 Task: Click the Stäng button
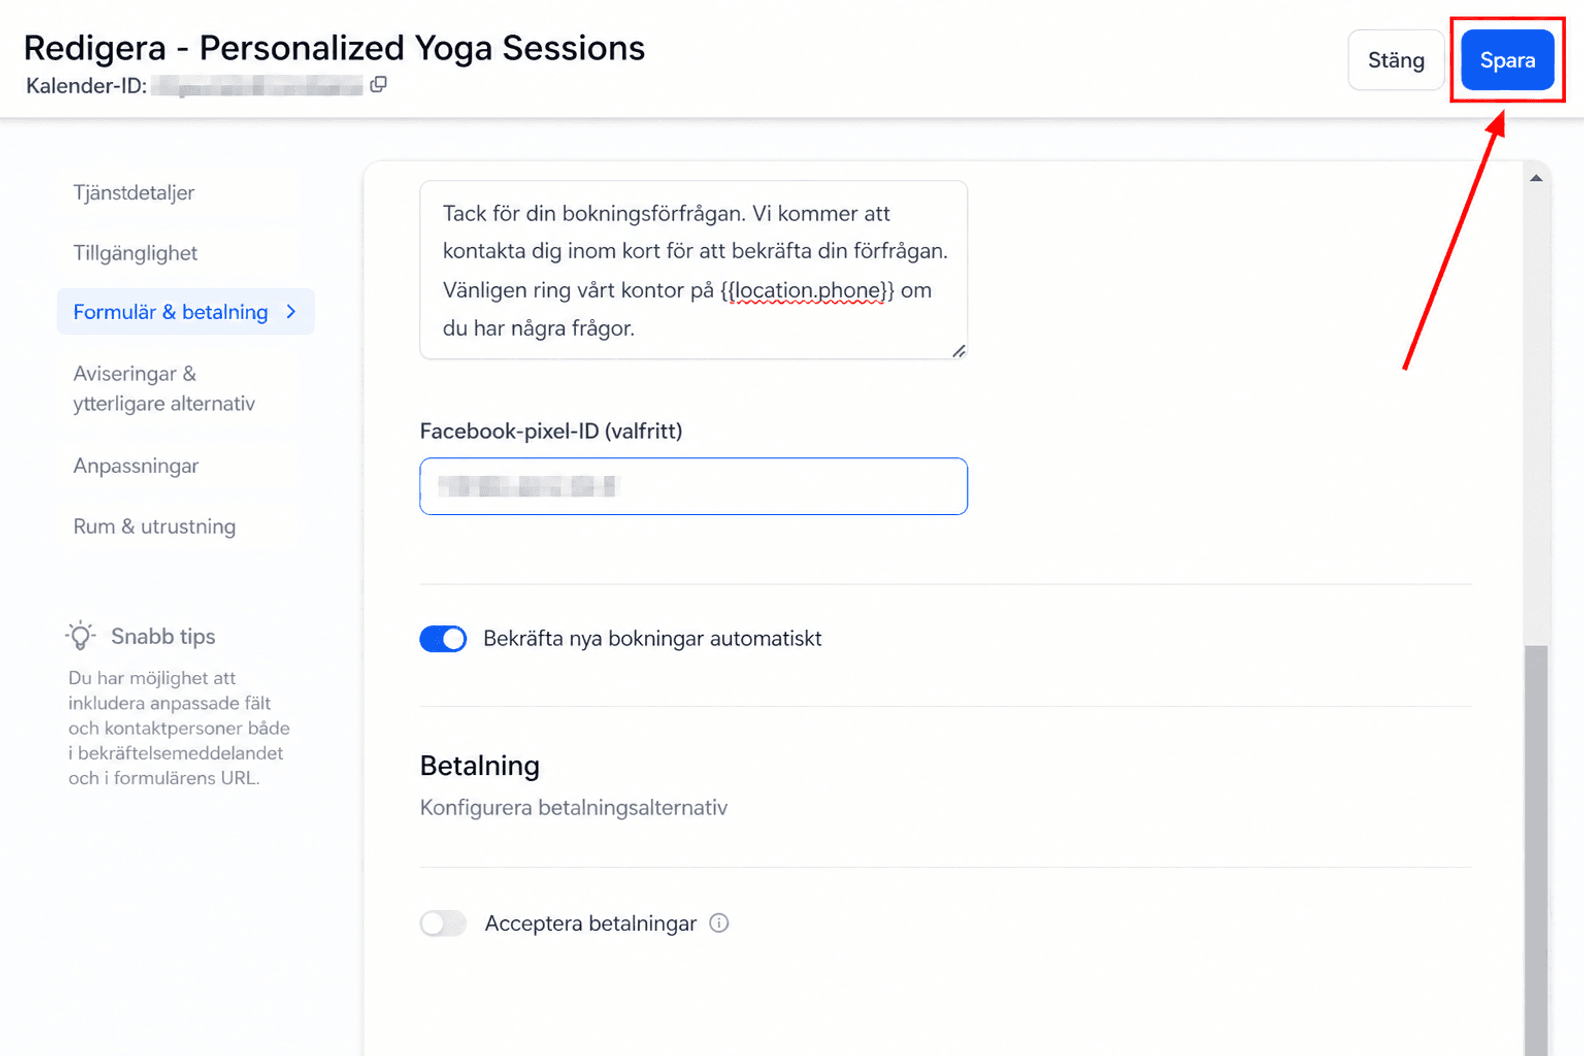point(1396,60)
